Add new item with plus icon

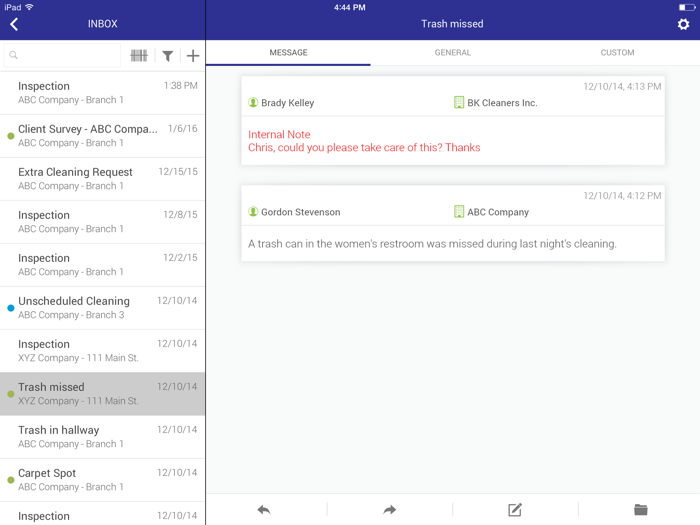click(x=193, y=56)
